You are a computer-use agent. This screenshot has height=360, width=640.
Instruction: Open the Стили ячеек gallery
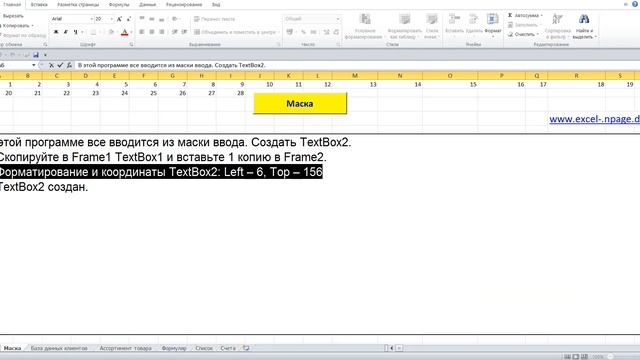tap(431, 26)
